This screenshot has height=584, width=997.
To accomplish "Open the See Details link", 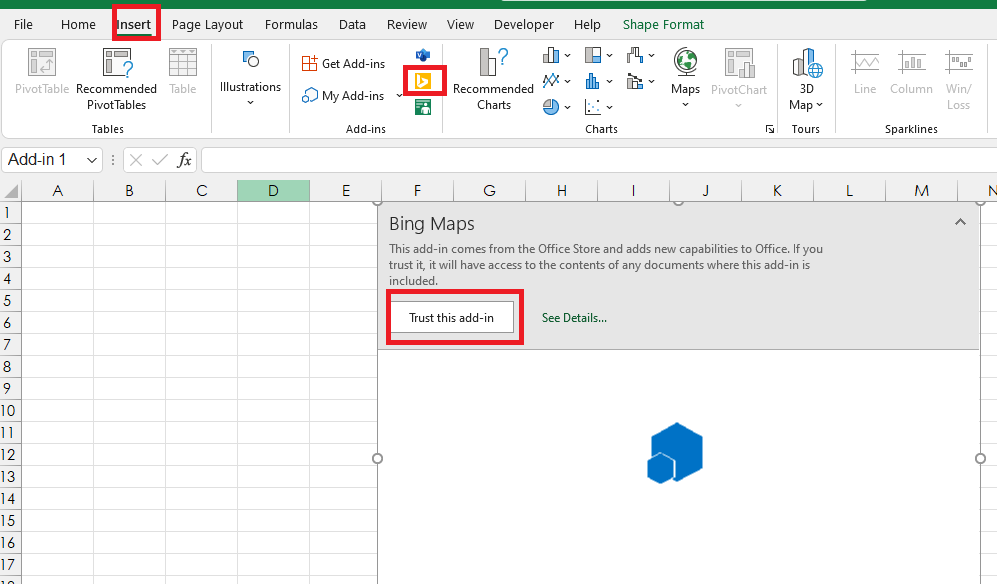I will tap(574, 317).
